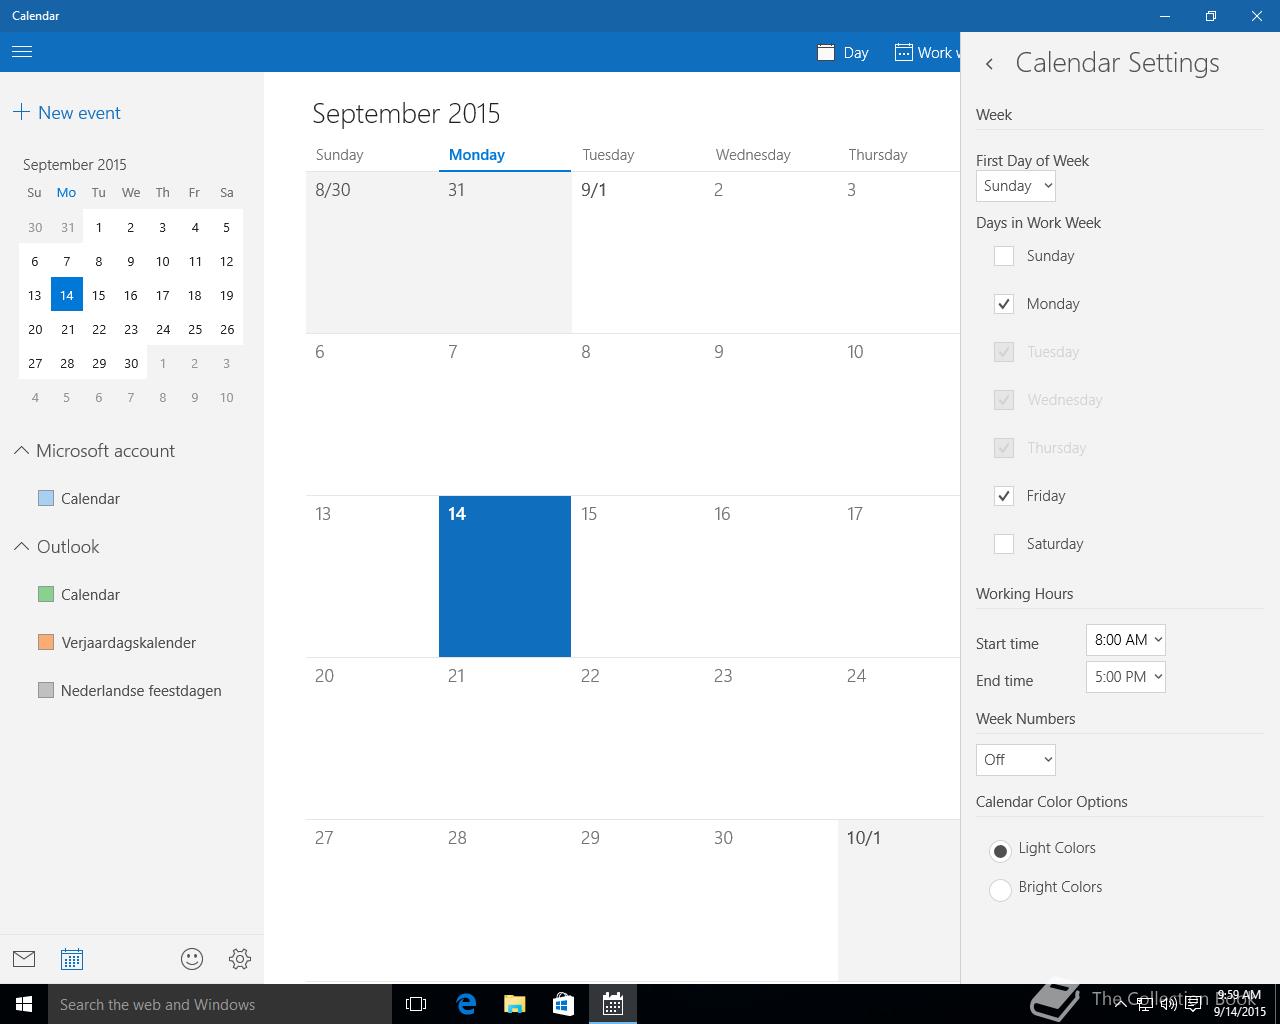
Task: Select the 8/30 cell in main calendar
Action: [x=372, y=252]
